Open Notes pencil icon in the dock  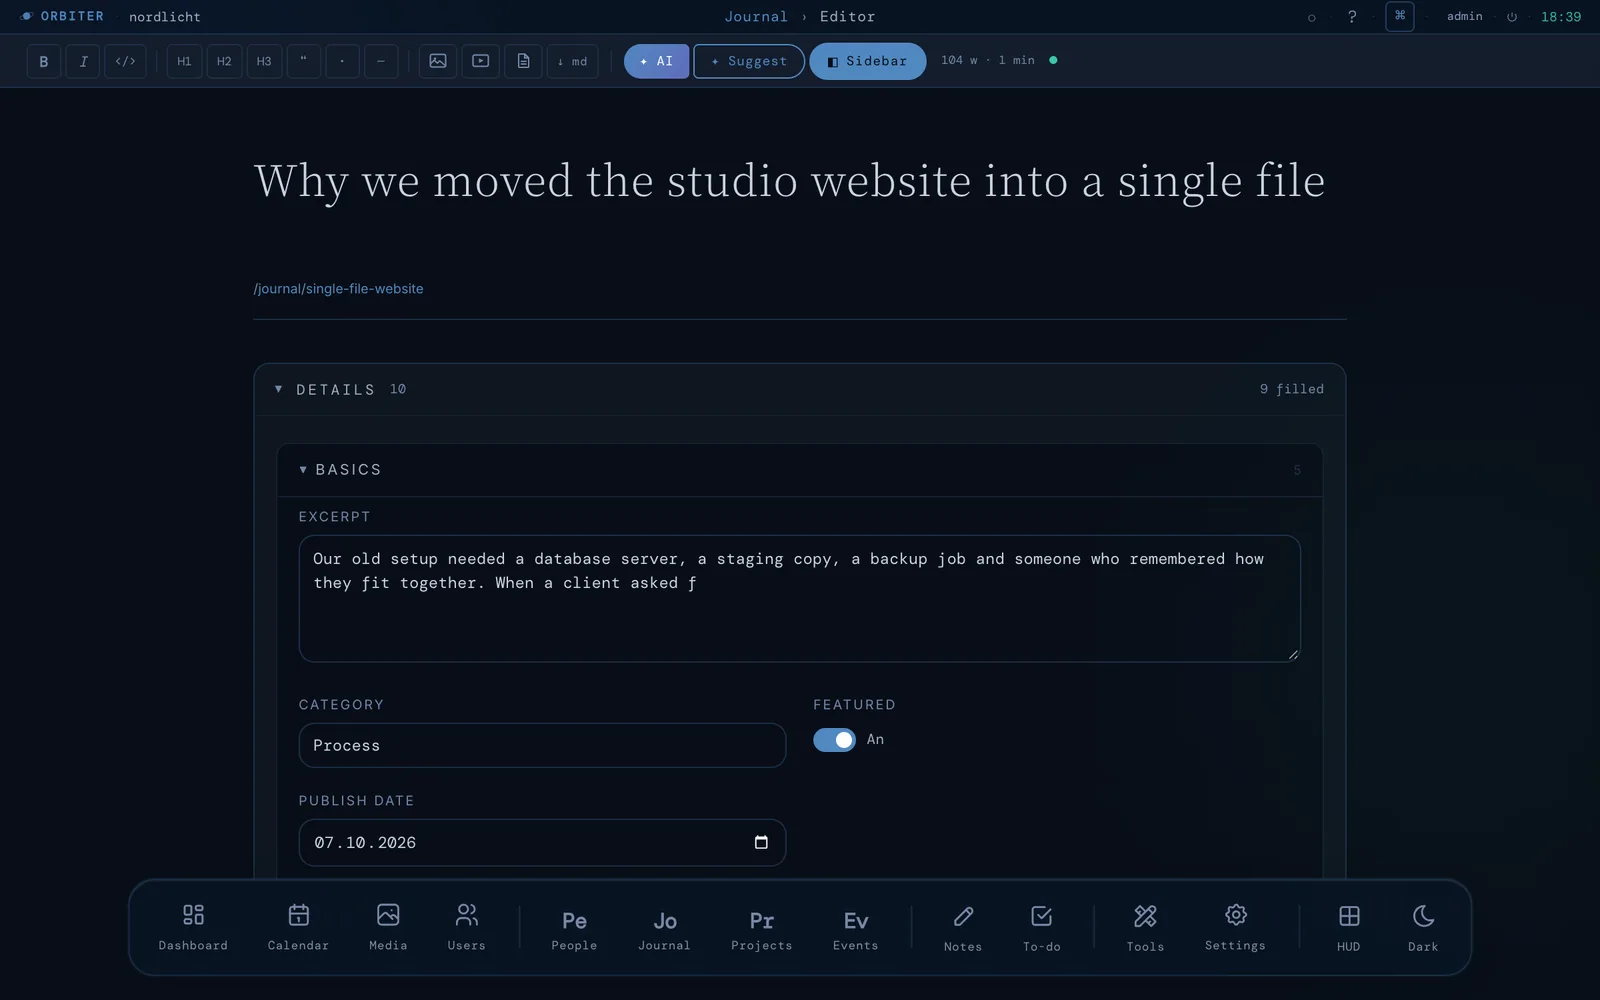click(963, 928)
